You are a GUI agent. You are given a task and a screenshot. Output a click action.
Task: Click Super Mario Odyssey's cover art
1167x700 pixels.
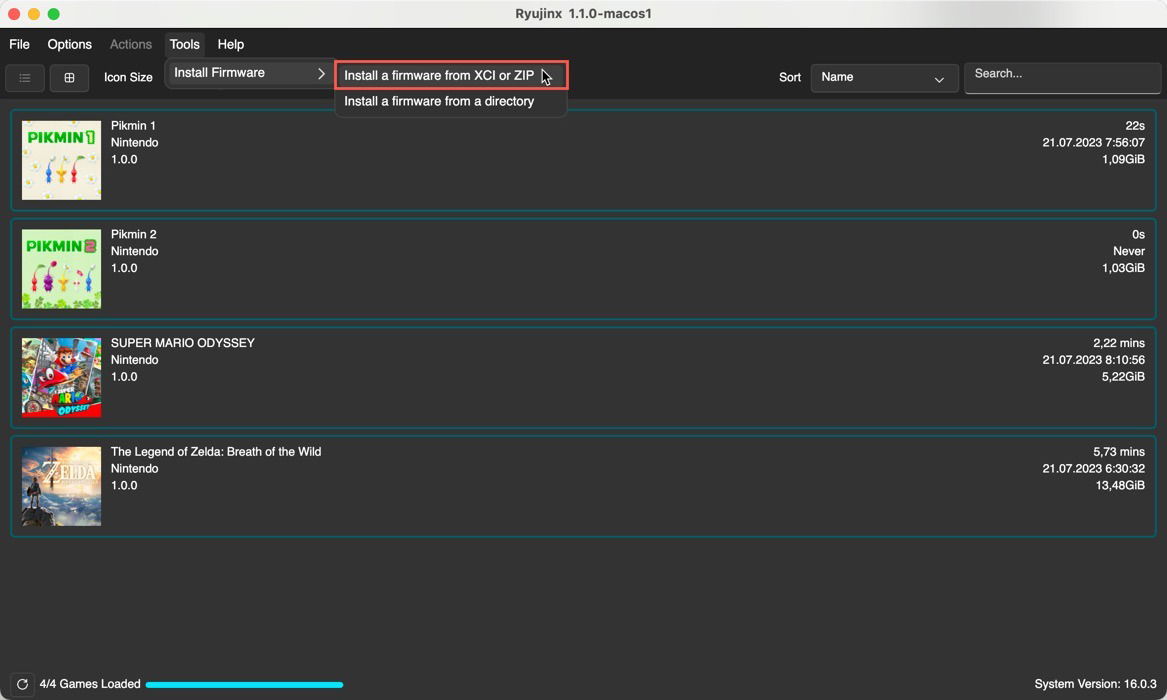coord(61,377)
